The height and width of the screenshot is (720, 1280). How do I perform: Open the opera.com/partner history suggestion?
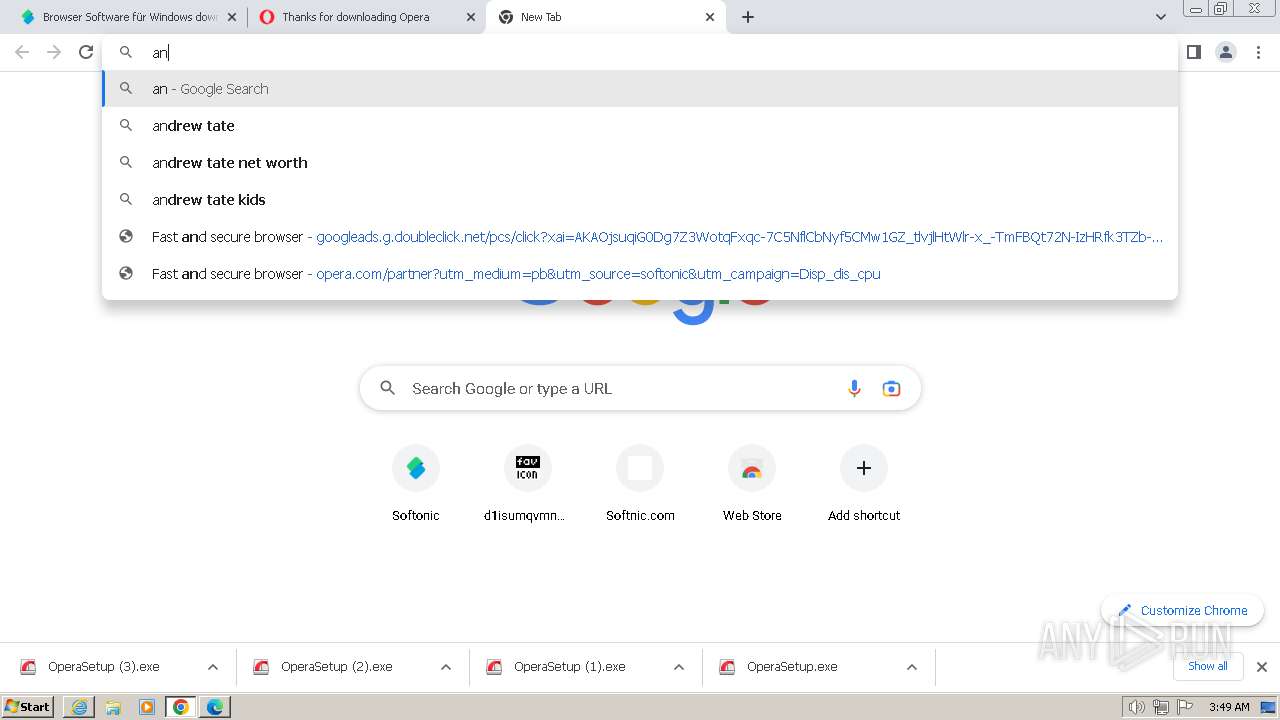pos(640,274)
